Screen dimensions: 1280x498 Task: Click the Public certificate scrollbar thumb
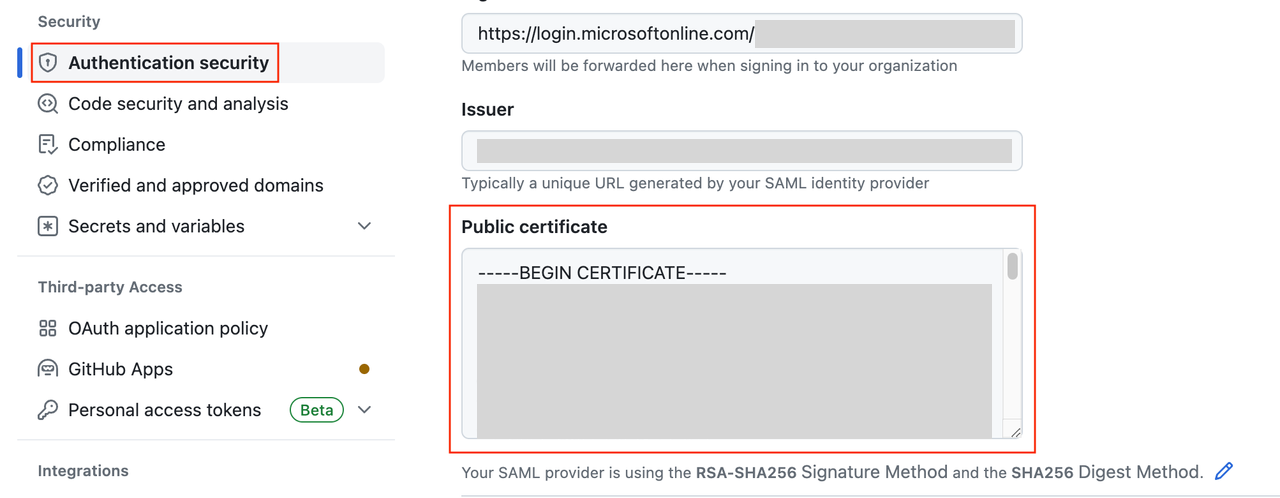point(1012,267)
